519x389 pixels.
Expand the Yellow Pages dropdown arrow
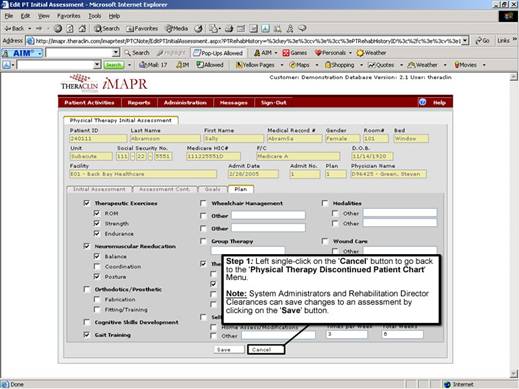(282, 65)
